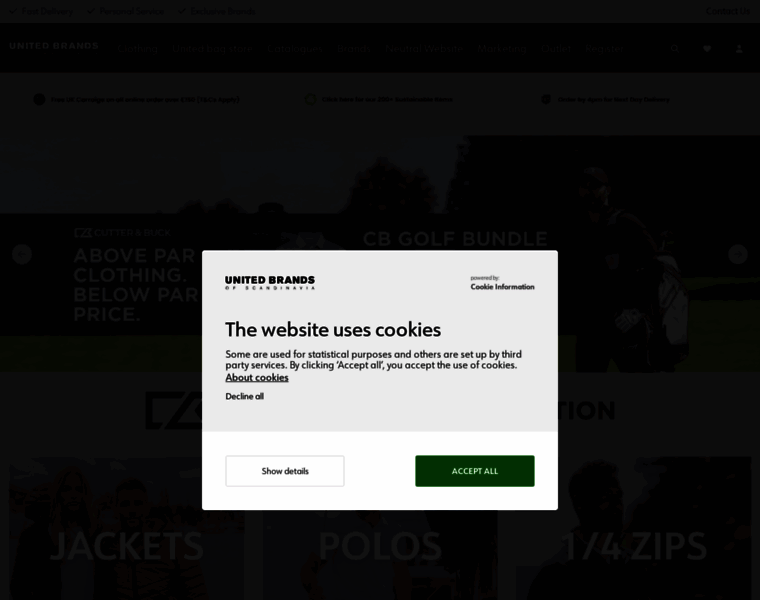Open the wishlist heart icon
Viewport: 760px width, 600px height.
pos(707,48)
